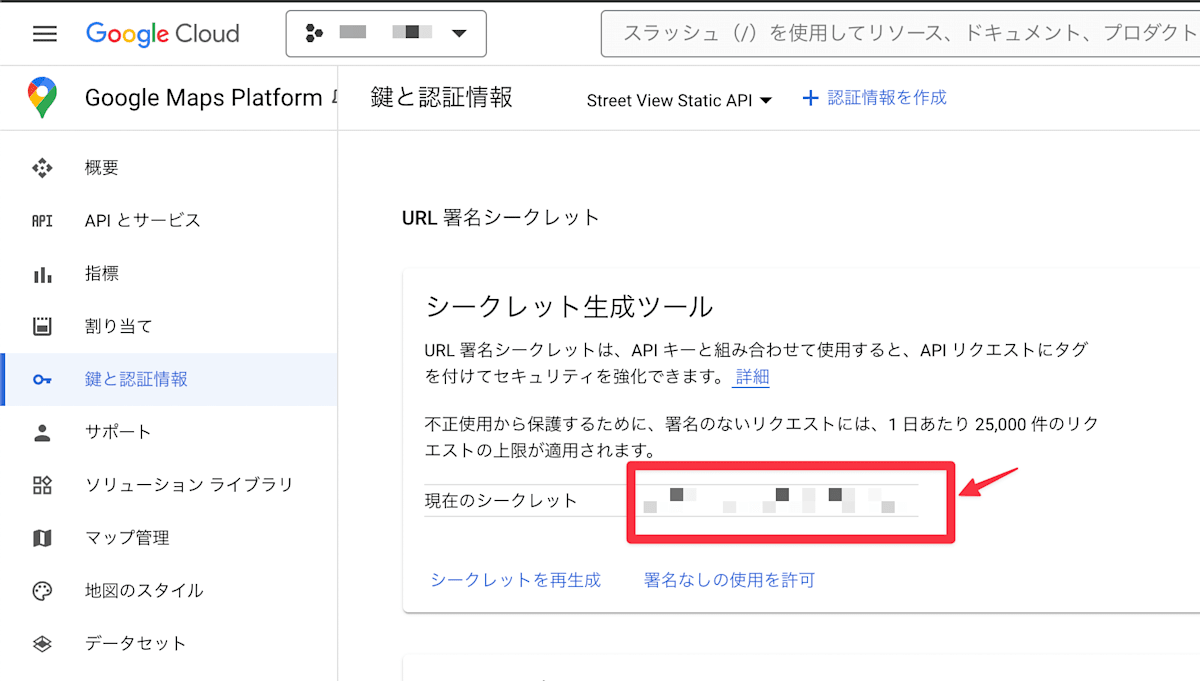Focus the resource search field
The height and width of the screenshot is (681, 1200).
tap(900, 34)
